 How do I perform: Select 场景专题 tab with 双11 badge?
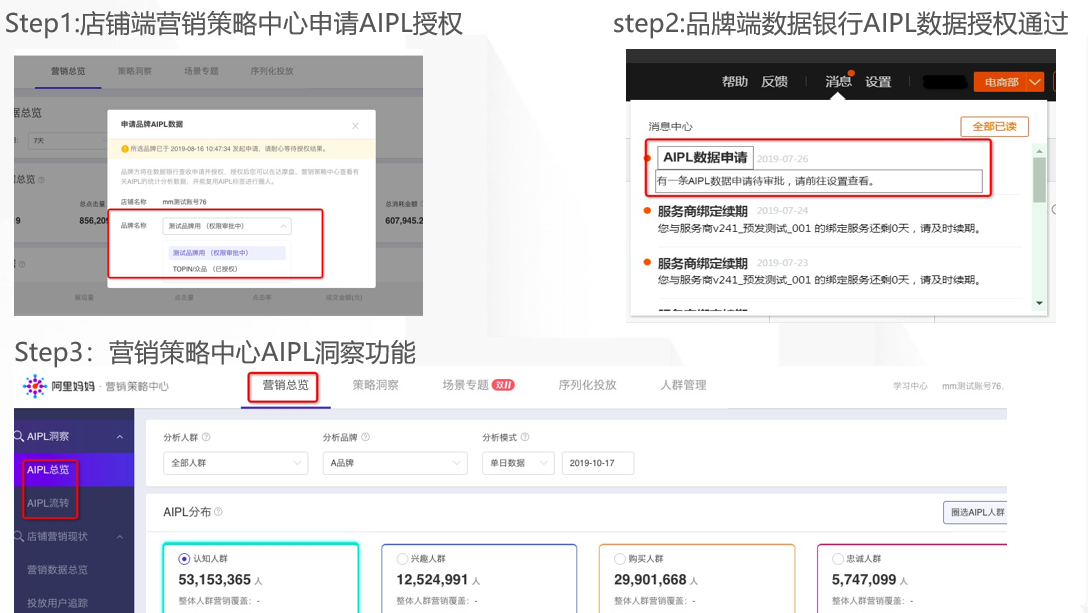[x=478, y=385]
